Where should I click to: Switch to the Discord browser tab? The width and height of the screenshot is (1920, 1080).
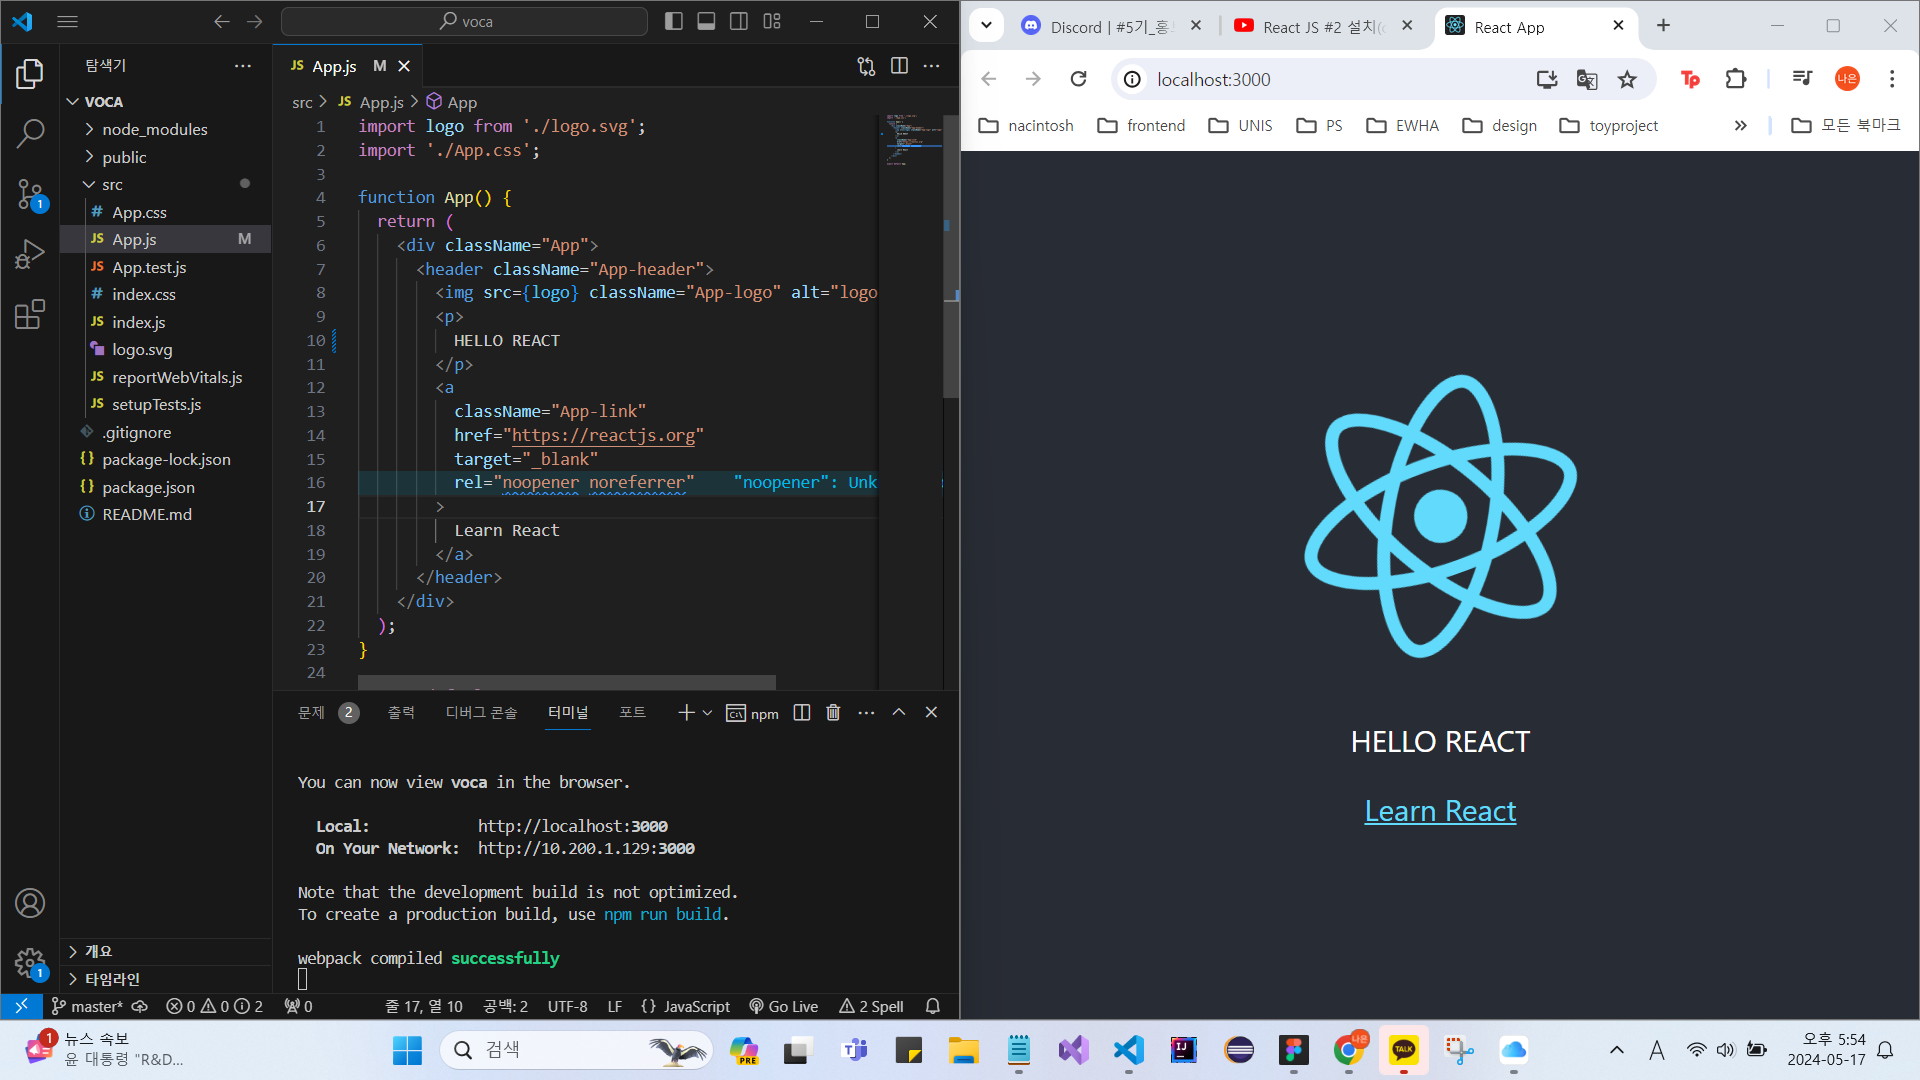(1109, 27)
